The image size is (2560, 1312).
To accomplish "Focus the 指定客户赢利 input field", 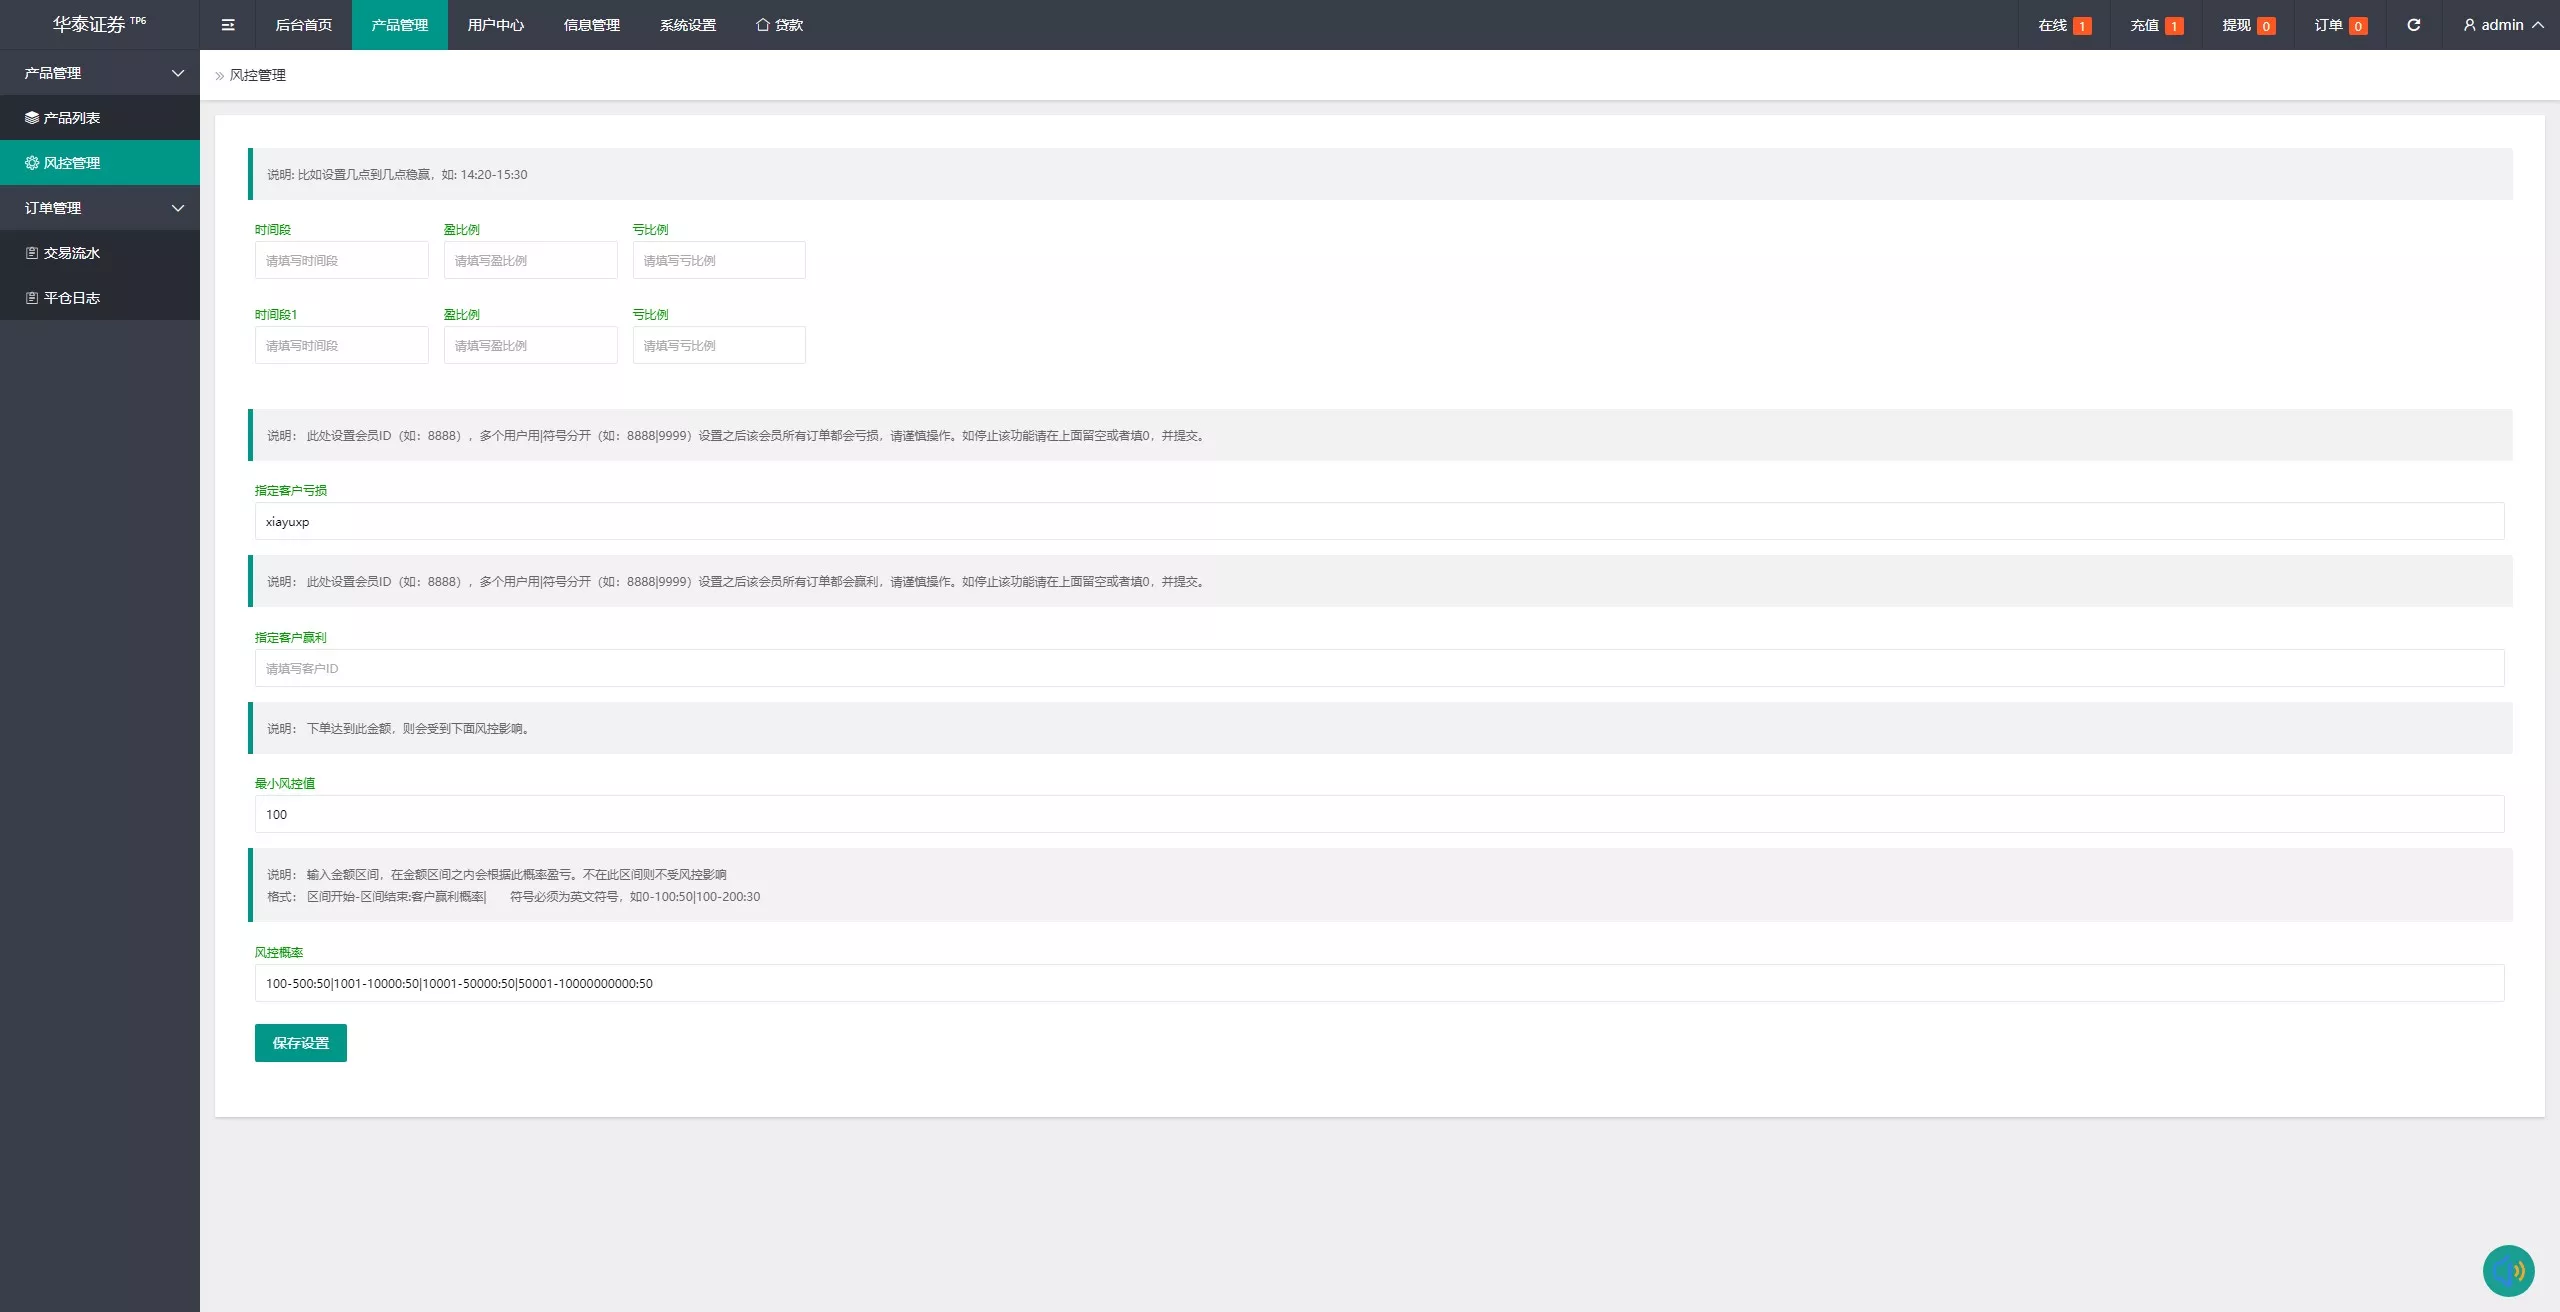I will pos(1379,668).
